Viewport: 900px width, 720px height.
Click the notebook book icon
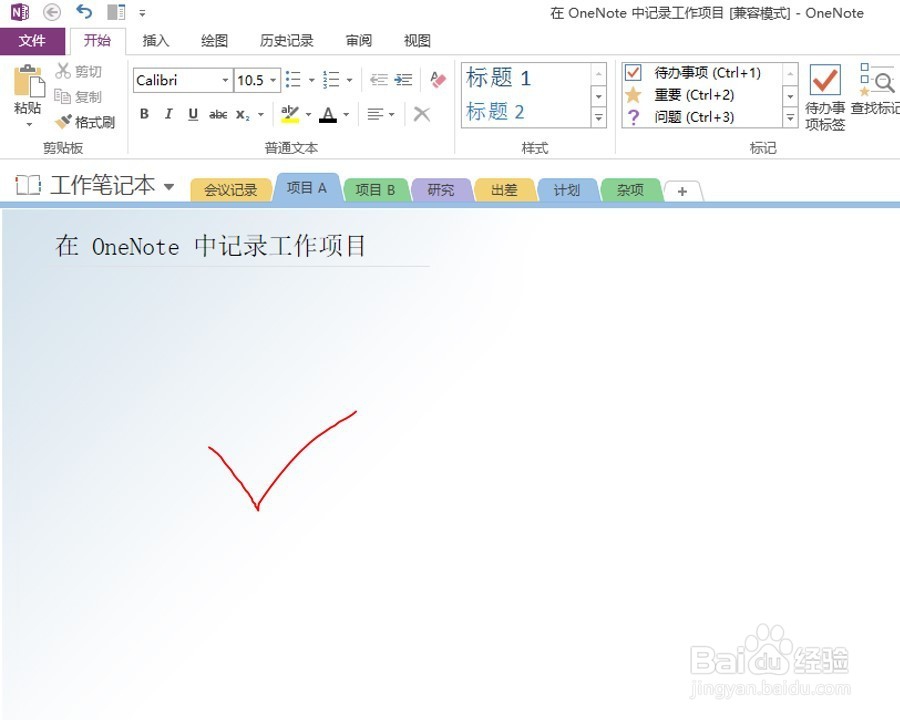[28, 185]
